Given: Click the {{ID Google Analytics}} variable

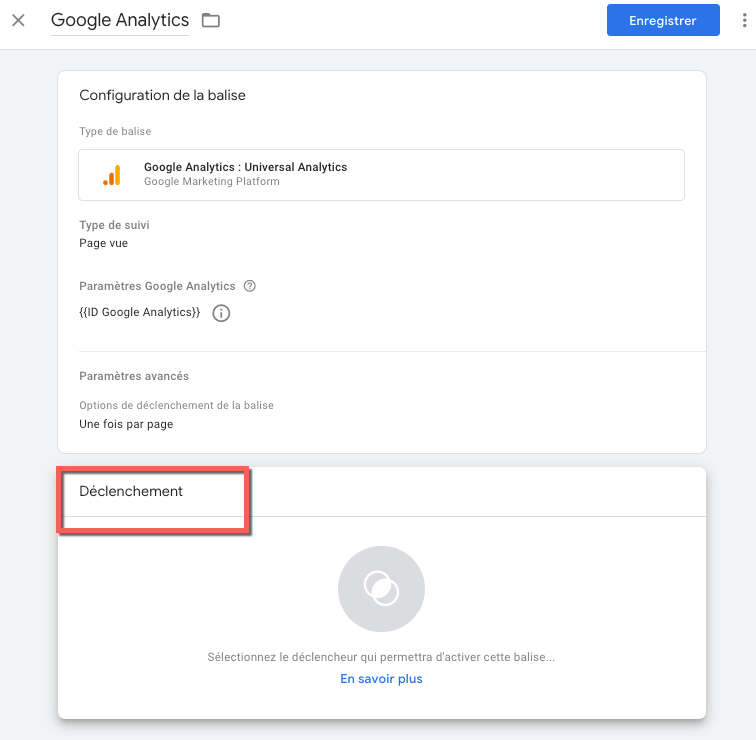Looking at the screenshot, I should (139, 313).
